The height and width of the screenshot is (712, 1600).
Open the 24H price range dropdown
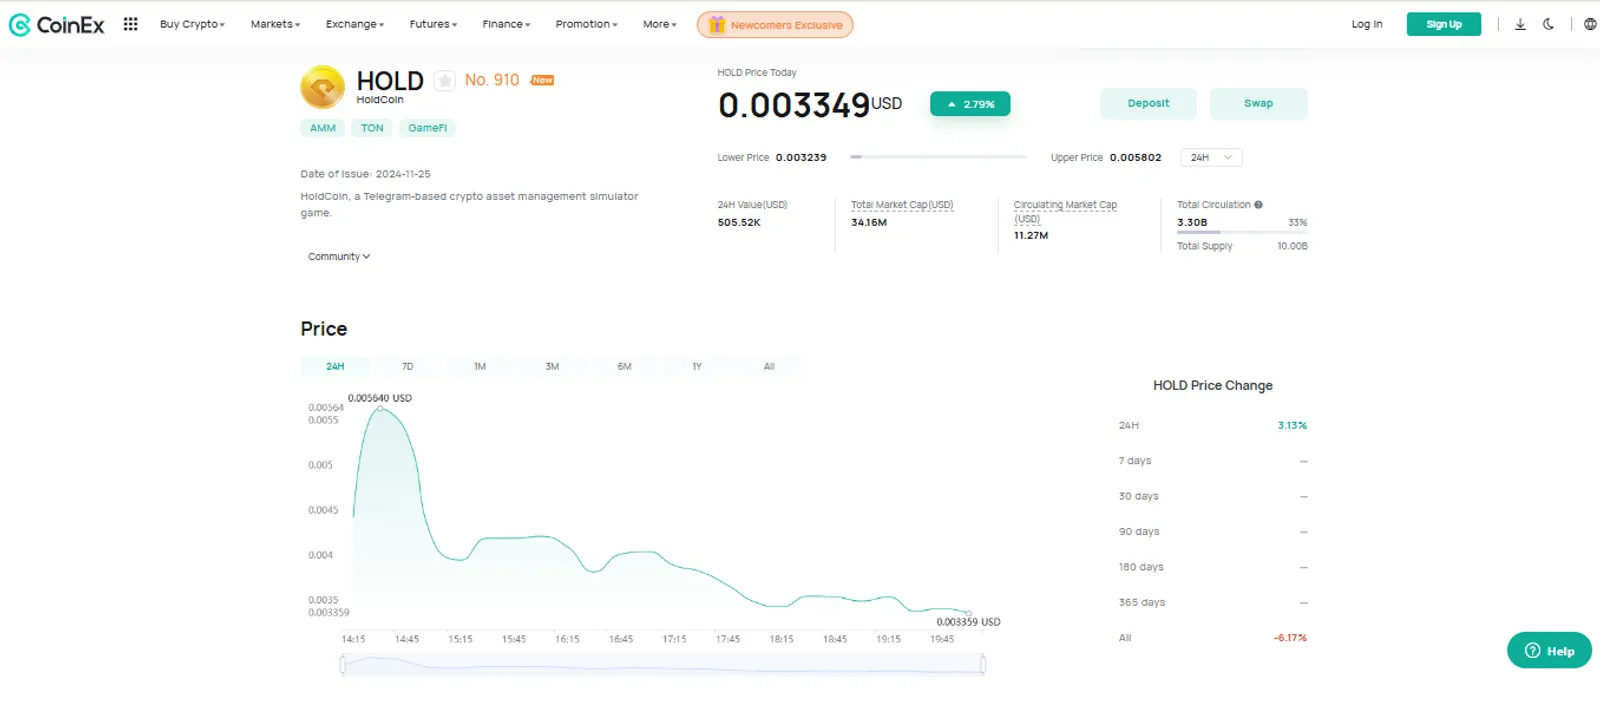1211,158
